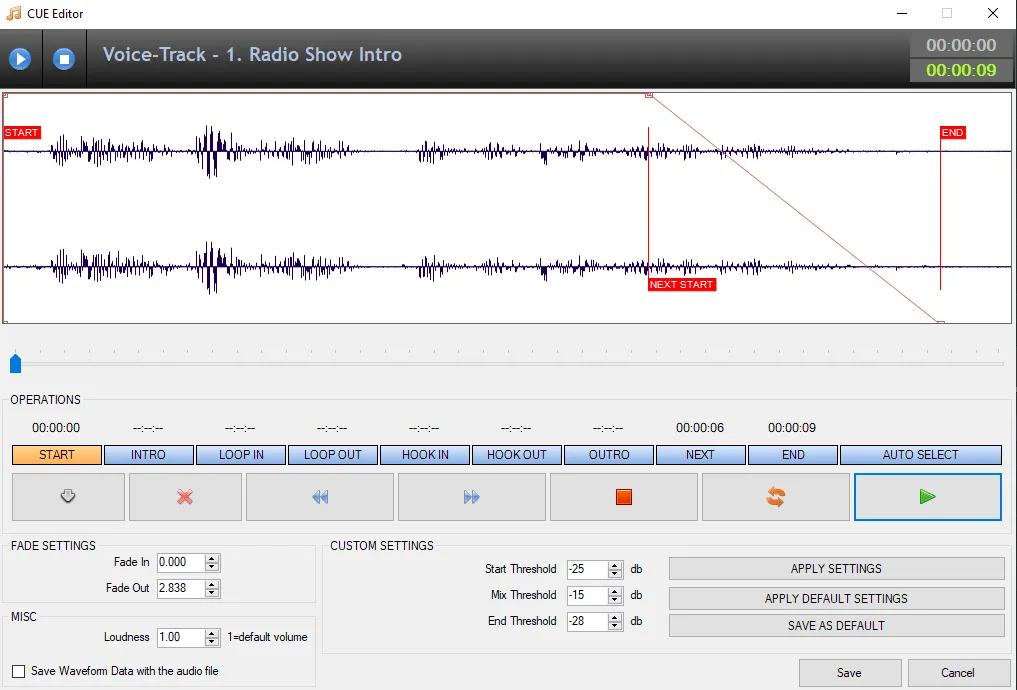The width and height of the screenshot is (1017, 690).
Task: Click the Mix Threshold input field
Action: point(587,595)
